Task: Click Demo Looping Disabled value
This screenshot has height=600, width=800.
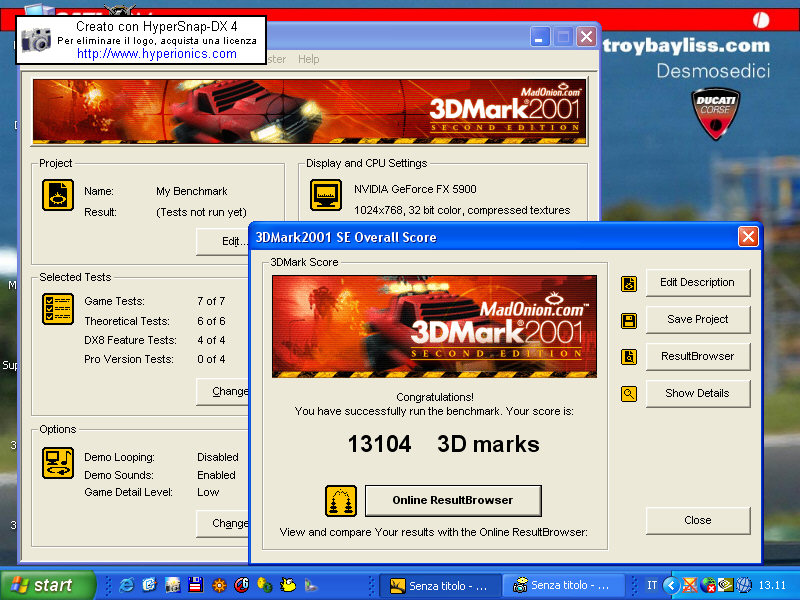Action: pyautogui.click(x=218, y=457)
